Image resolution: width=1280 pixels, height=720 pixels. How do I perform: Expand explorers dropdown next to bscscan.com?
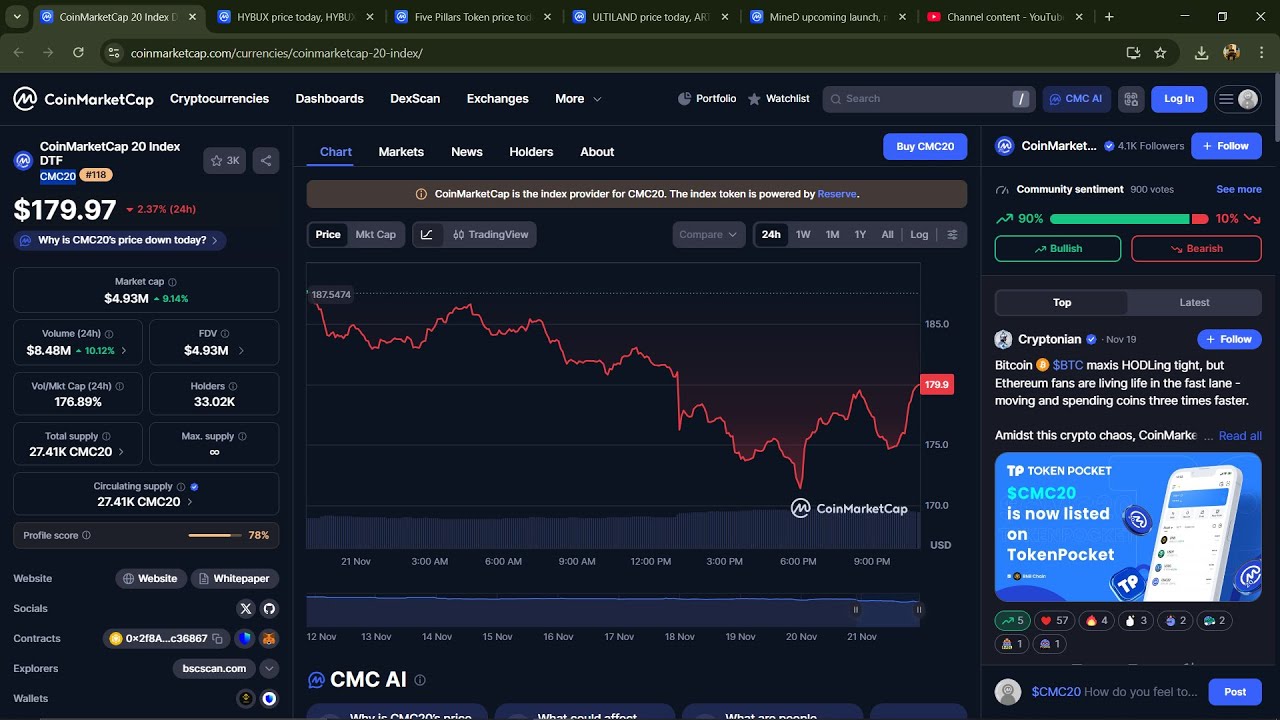pyautogui.click(x=269, y=668)
